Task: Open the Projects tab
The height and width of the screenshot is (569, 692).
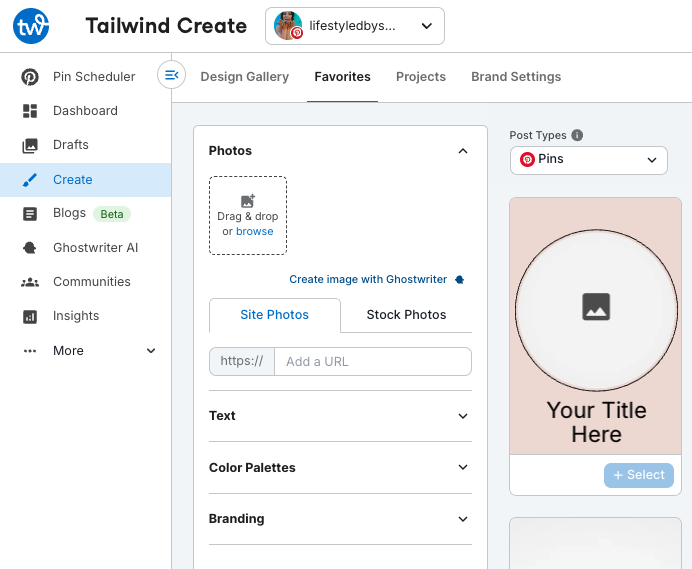Action: tap(421, 77)
